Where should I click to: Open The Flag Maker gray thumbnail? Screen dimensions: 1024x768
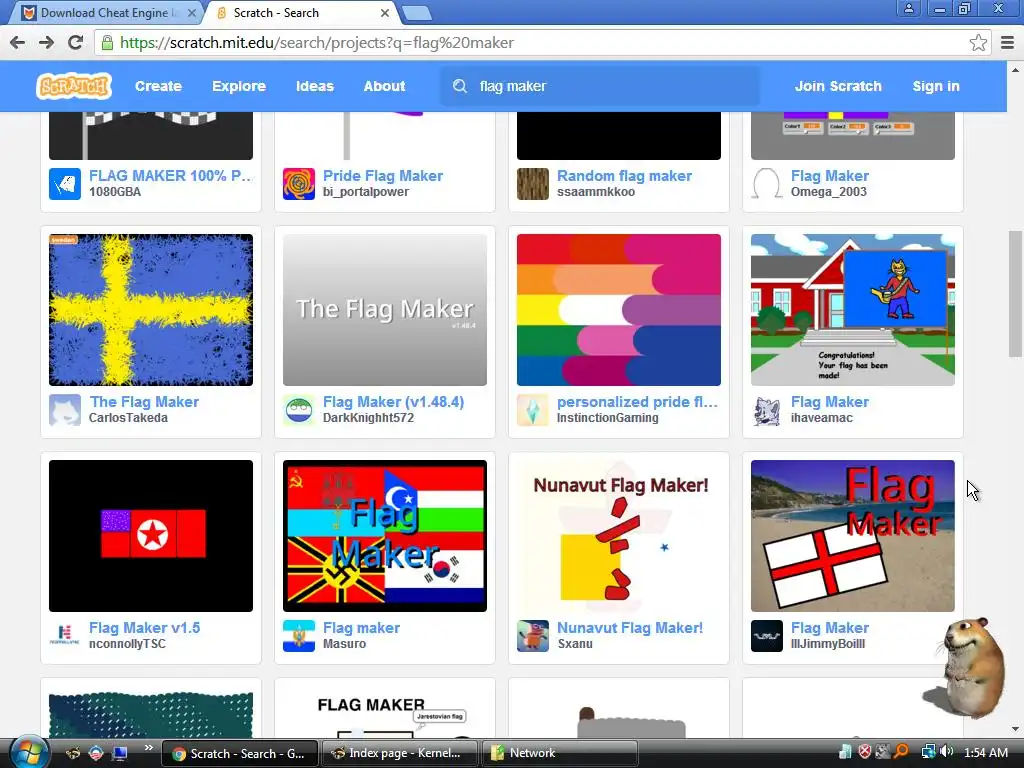tap(385, 310)
